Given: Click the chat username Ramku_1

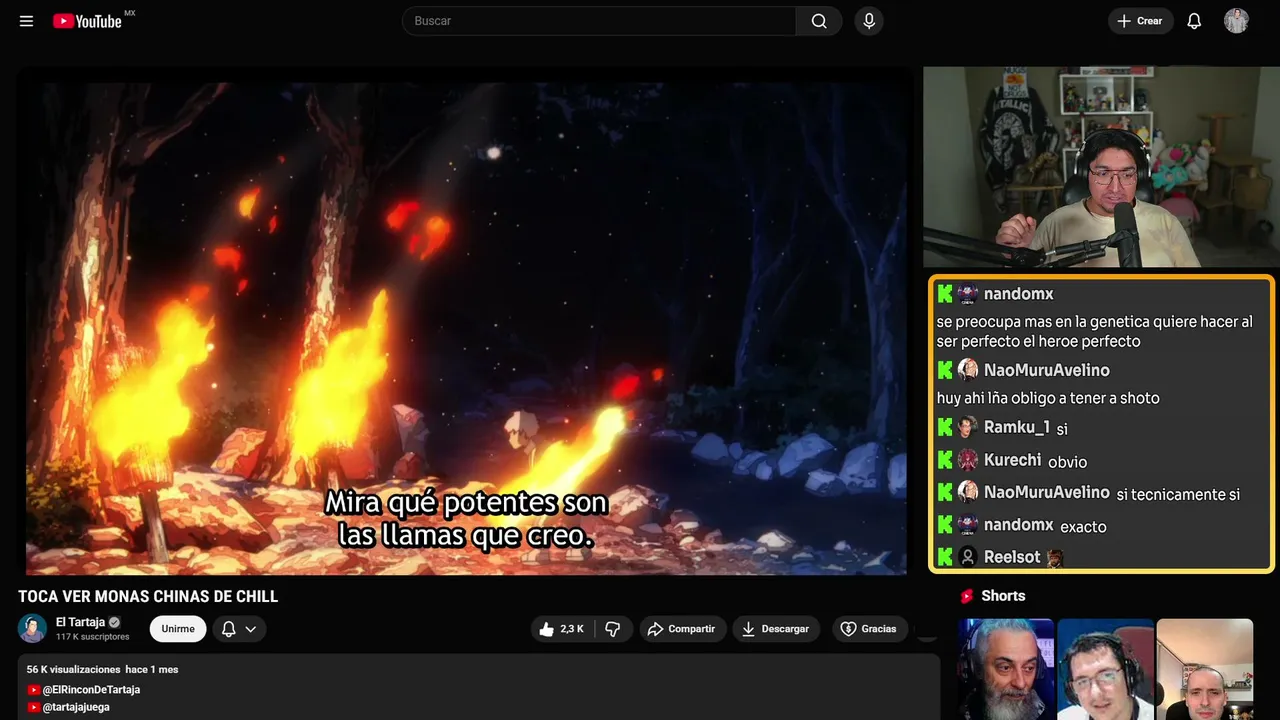Looking at the screenshot, I should [x=1017, y=428].
